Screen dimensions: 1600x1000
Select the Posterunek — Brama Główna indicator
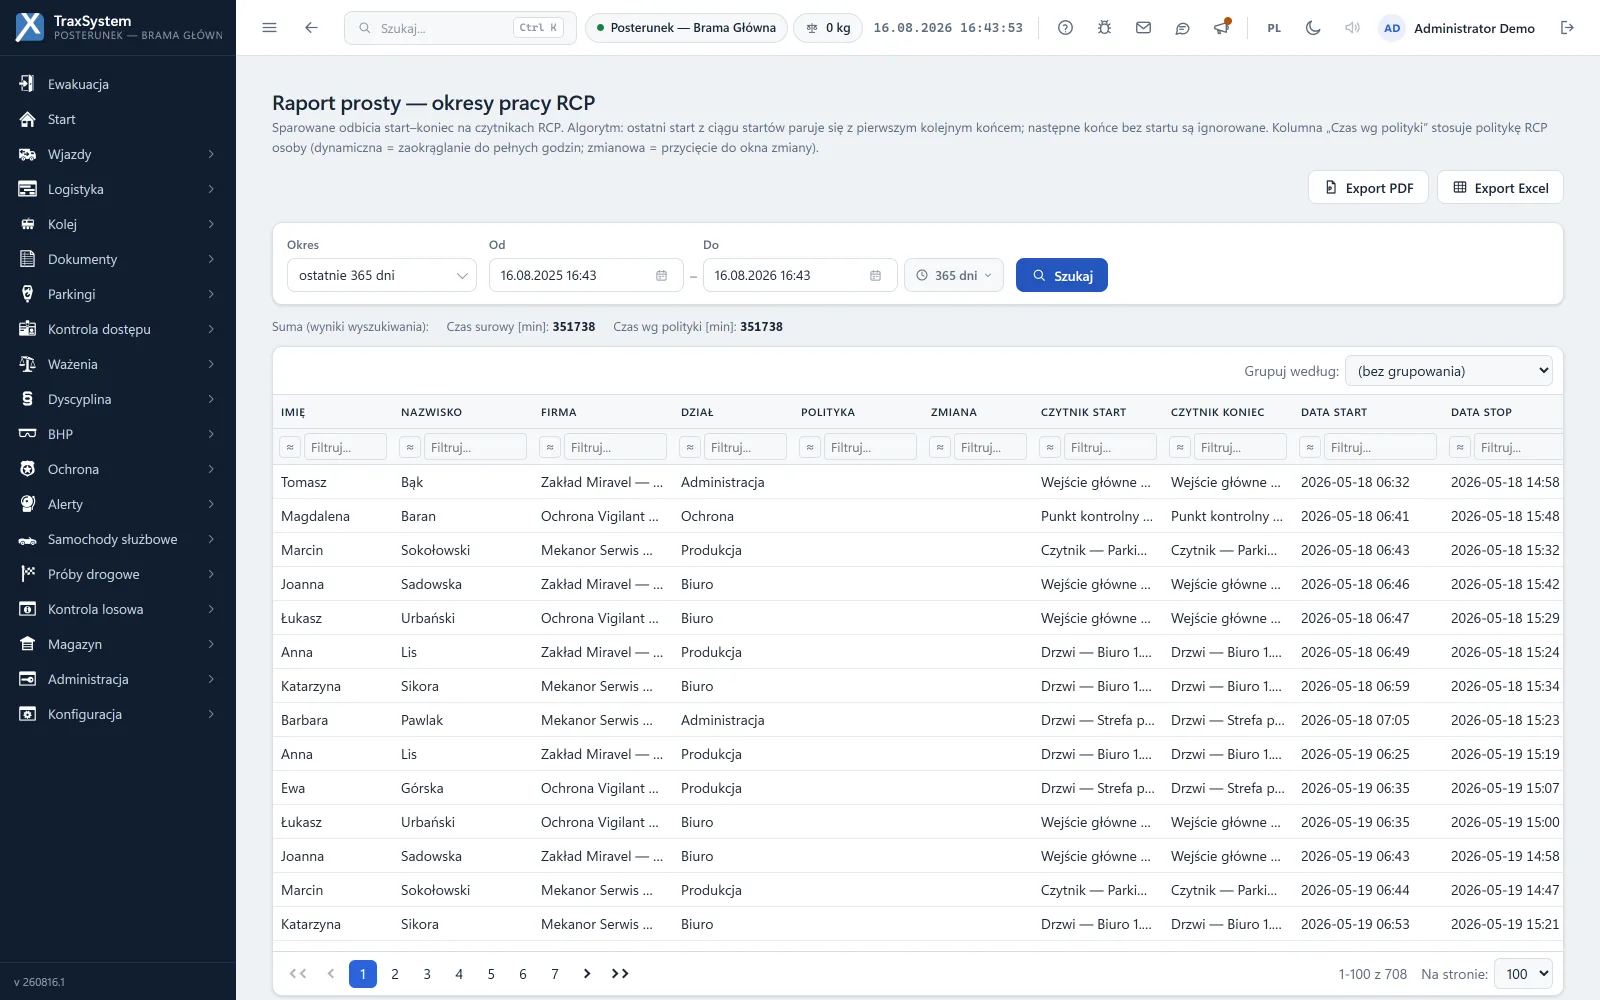coord(686,28)
